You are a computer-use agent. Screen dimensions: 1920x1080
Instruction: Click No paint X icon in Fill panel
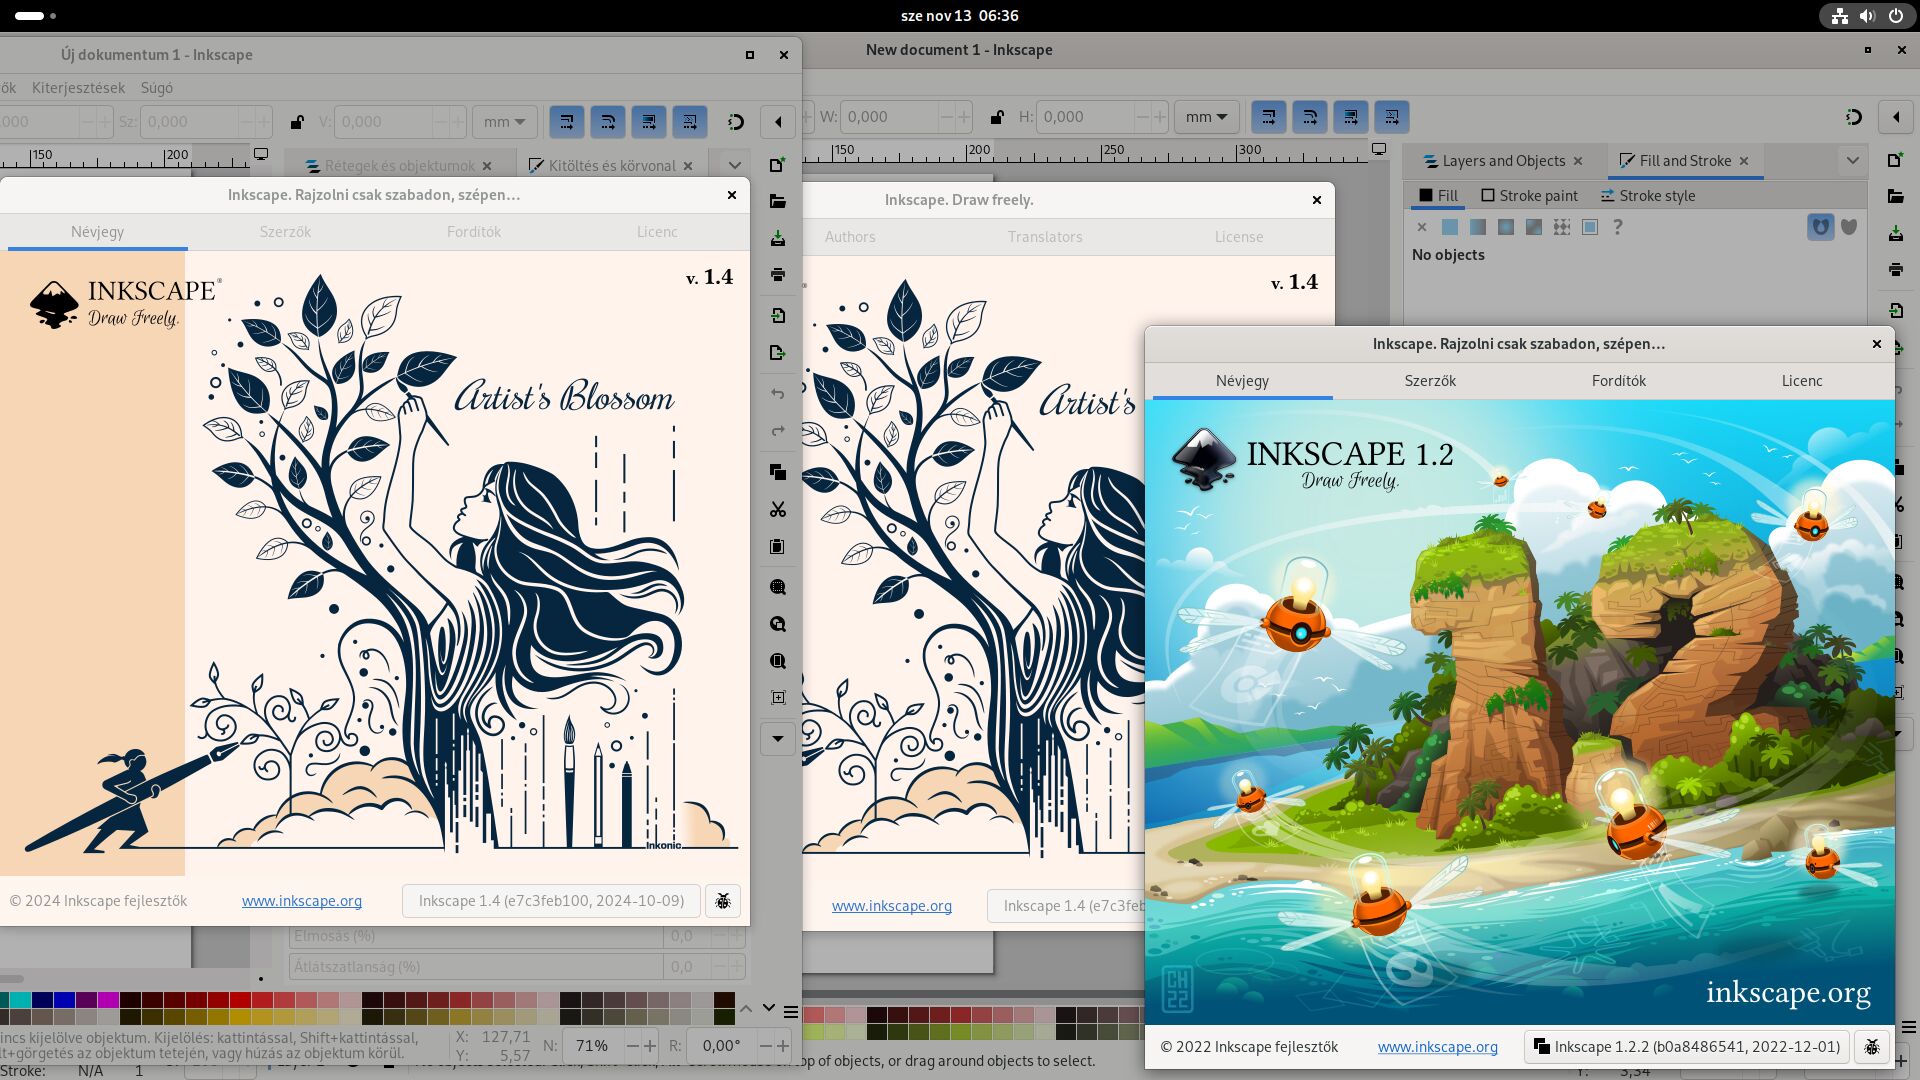coord(1422,227)
